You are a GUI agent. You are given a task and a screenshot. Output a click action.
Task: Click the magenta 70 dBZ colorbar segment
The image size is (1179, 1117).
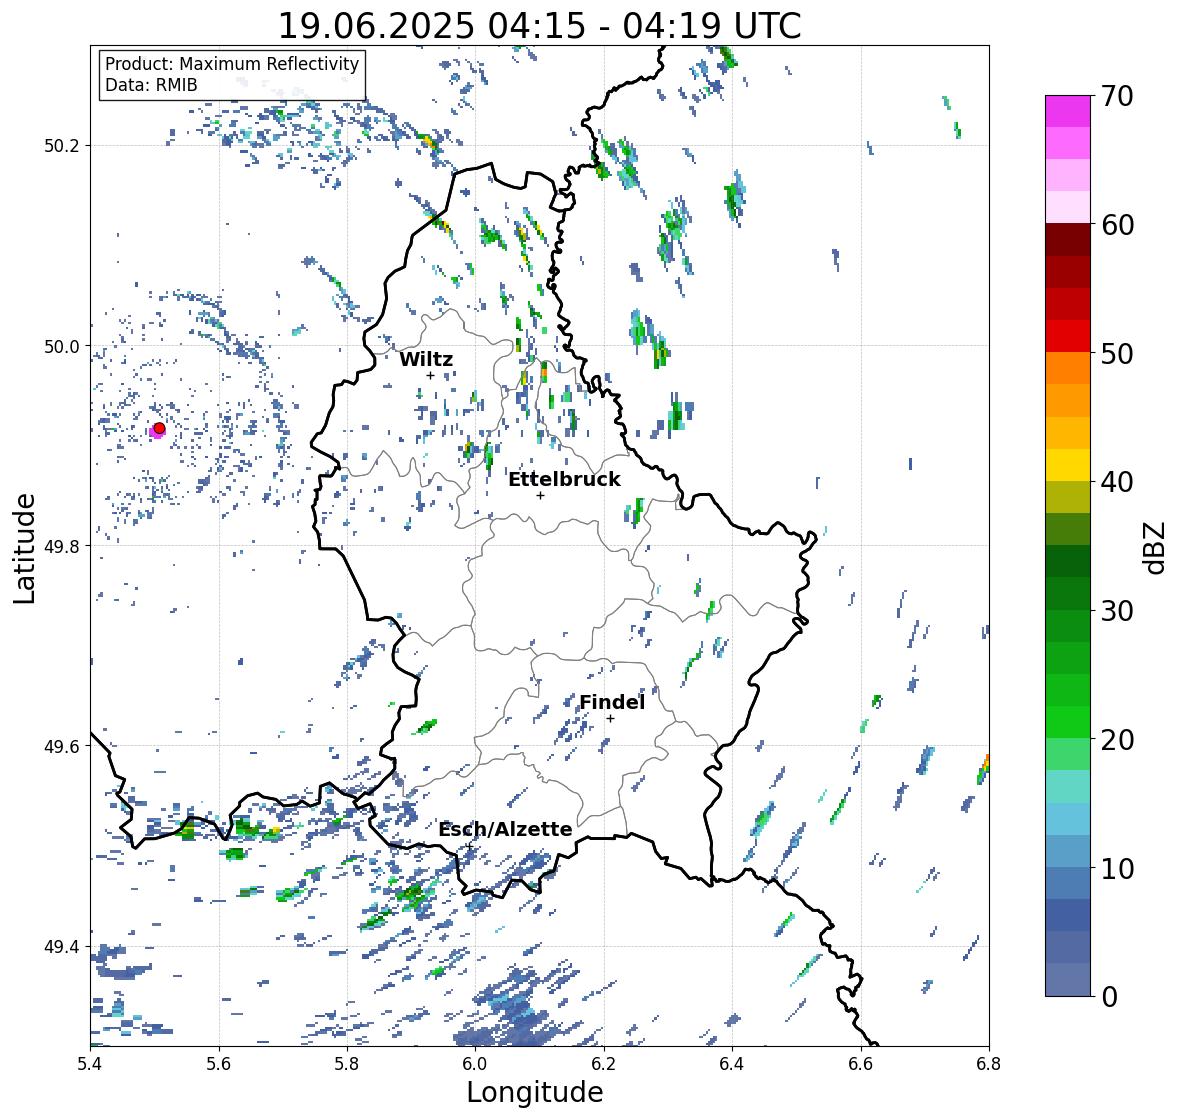[1068, 111]
